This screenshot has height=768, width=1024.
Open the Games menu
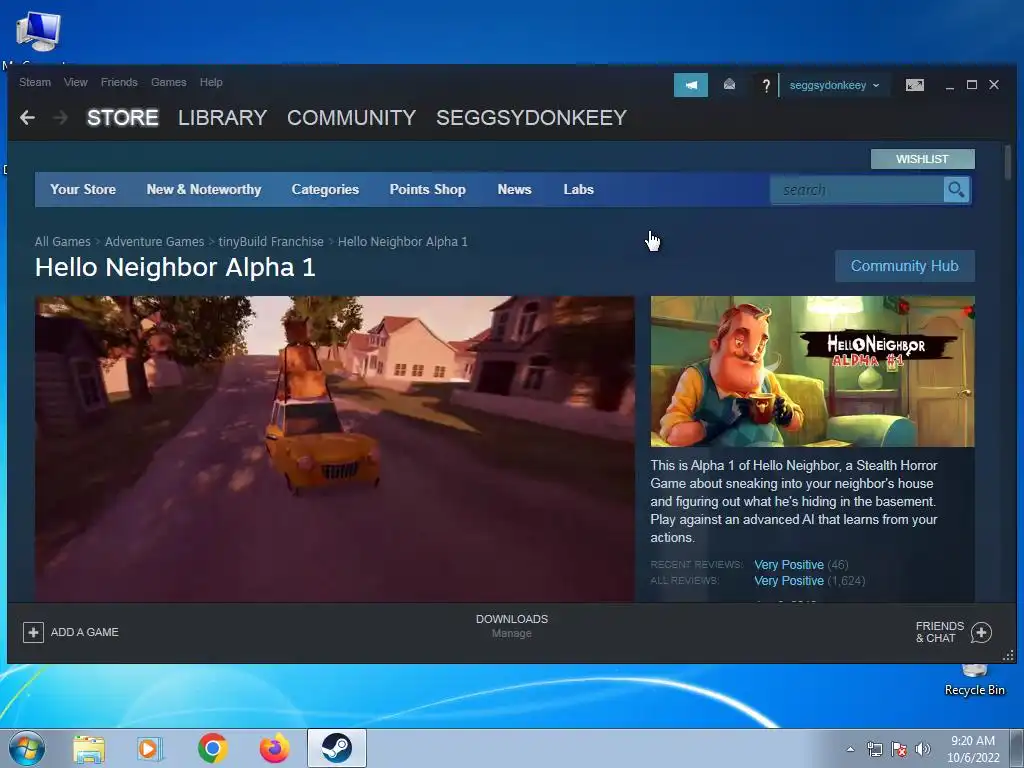(x=168, y=82)
